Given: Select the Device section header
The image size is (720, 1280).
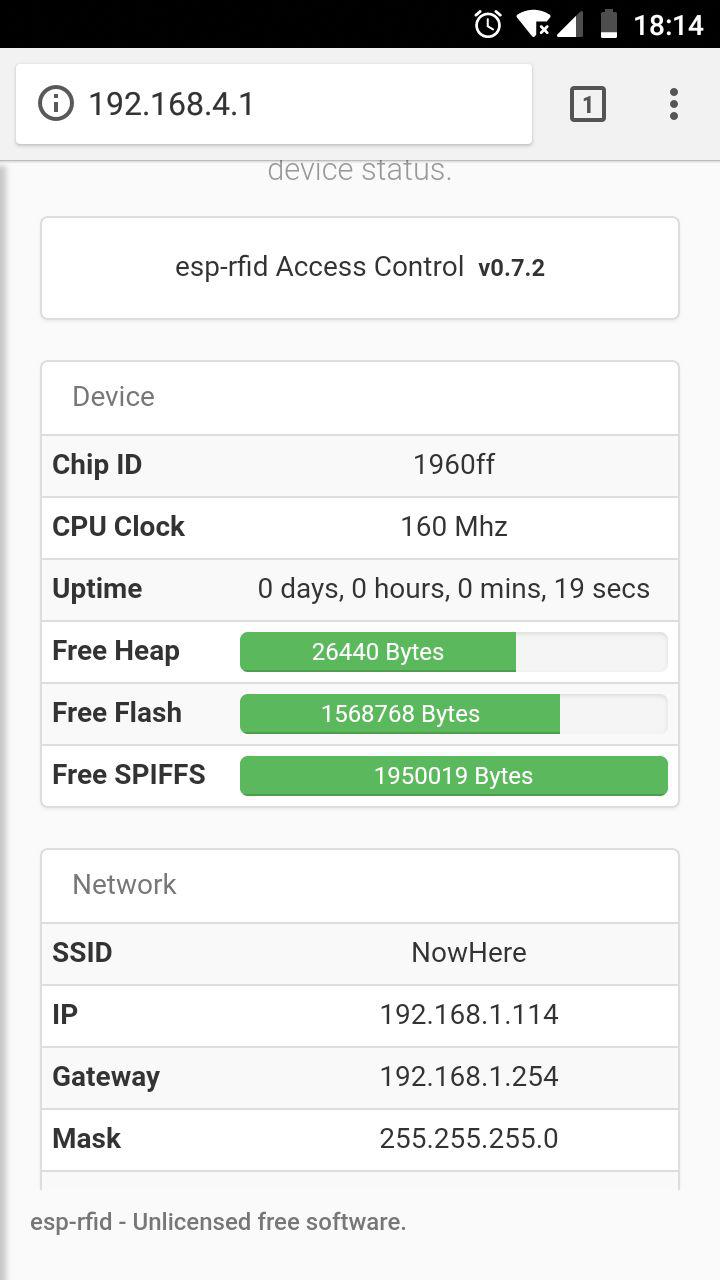Looking at the screenshot, I should click(113, 397).
